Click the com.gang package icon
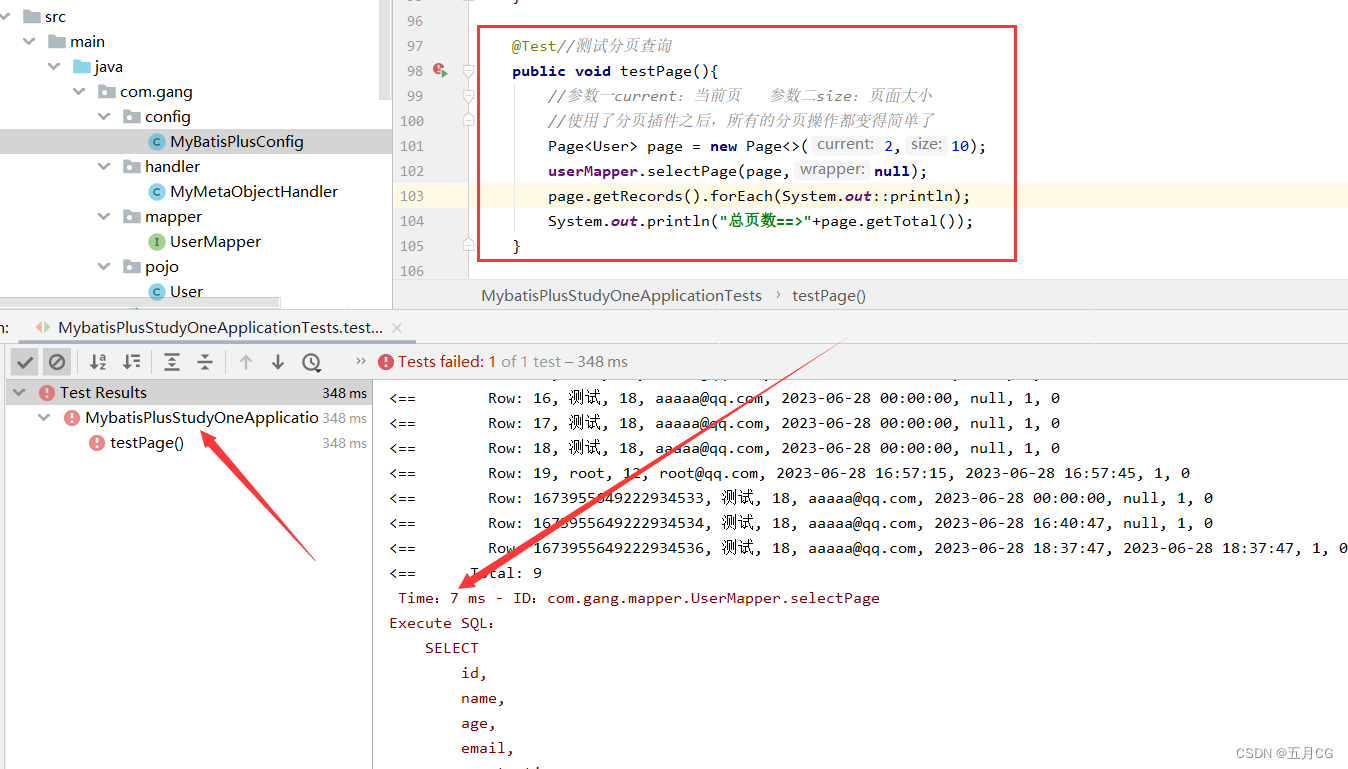Screen dimensions: 1348x769 click(x=107, y=92)
